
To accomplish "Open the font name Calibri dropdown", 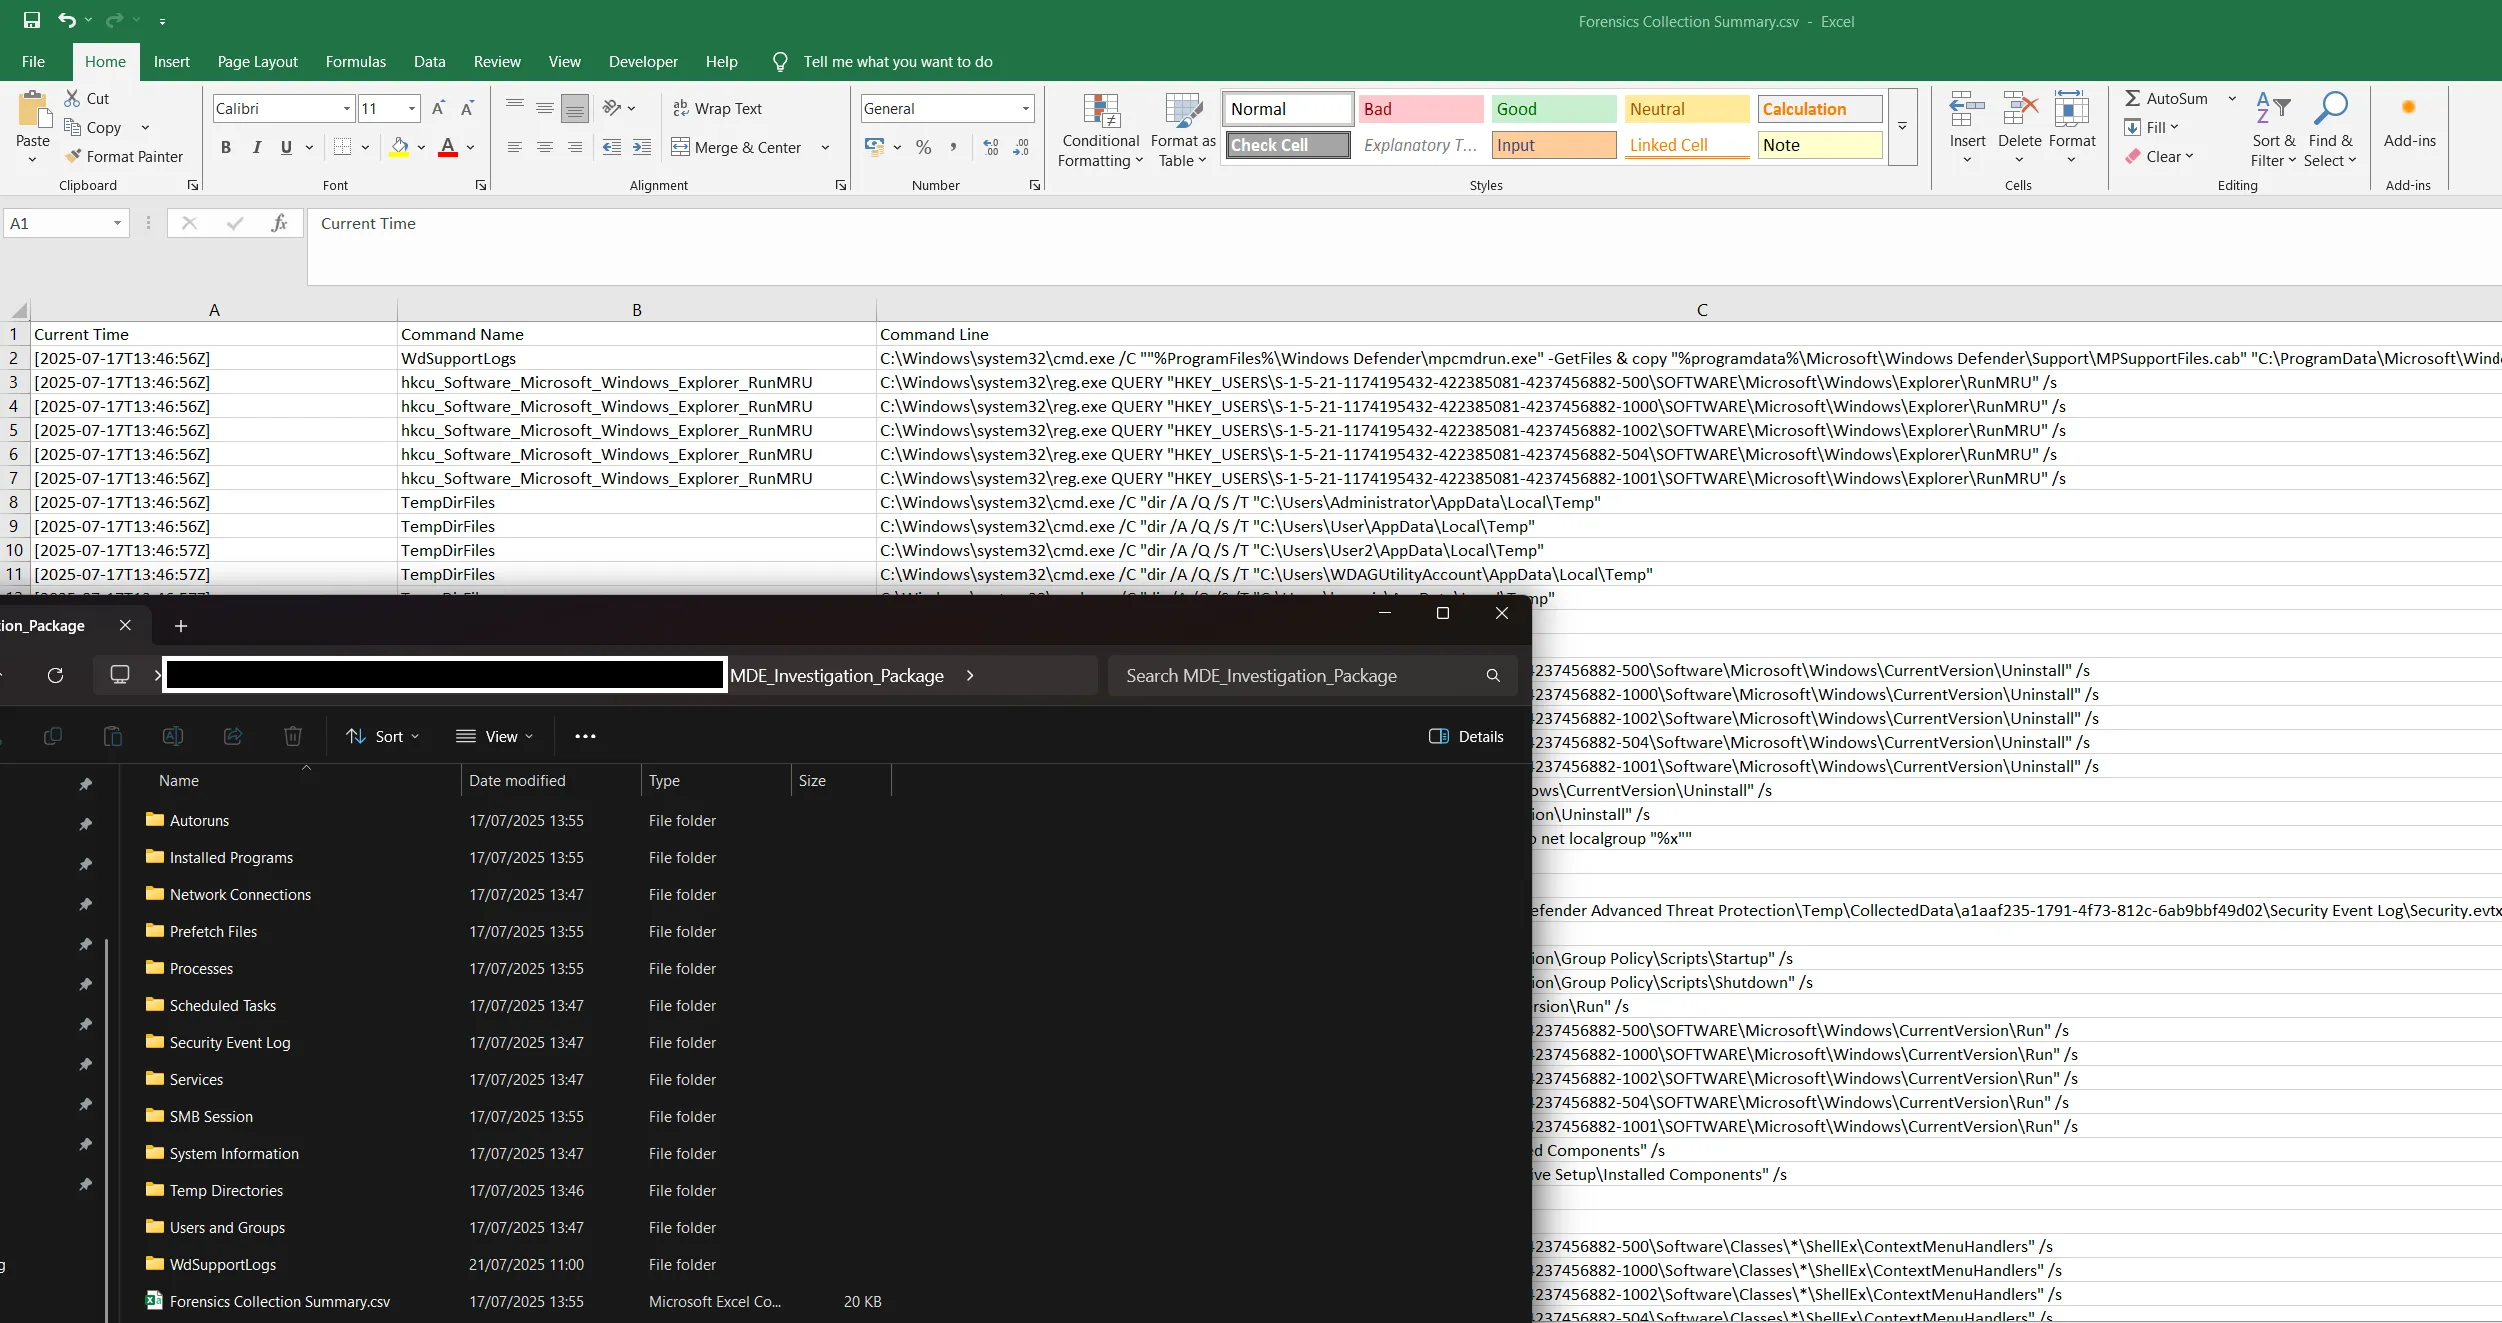I will pos(347,109).
